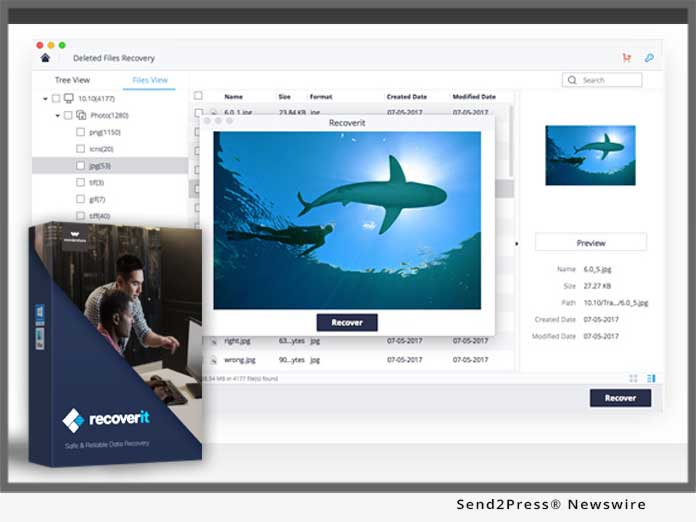
Task: Collapse the Photo(1280) folder node
Action: [57, 116]
